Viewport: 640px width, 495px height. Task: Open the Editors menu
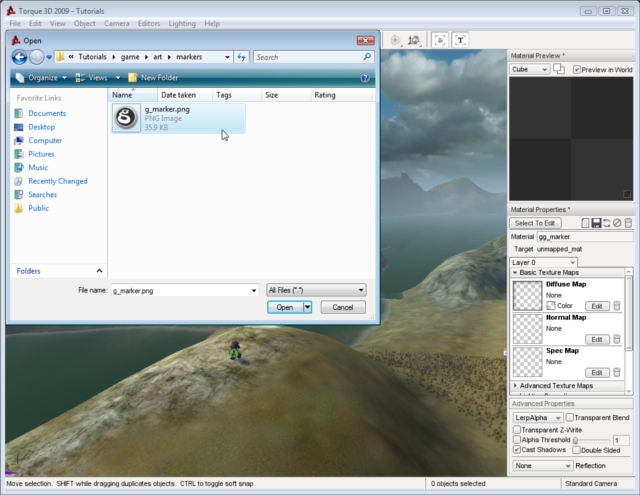pos(149,23)
